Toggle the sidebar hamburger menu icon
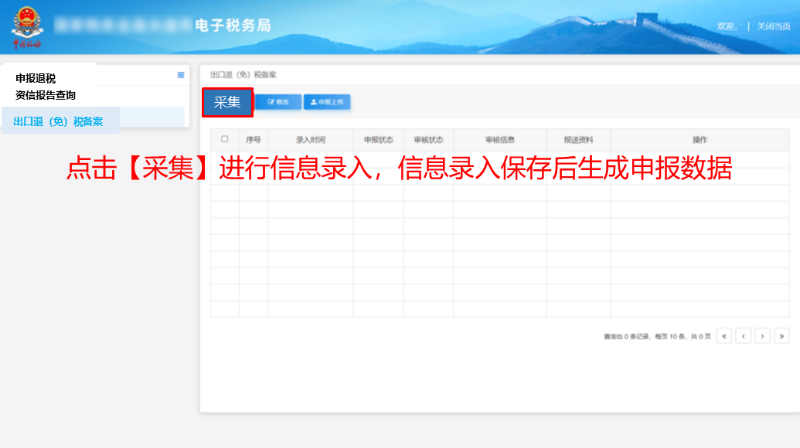 tap(181, 75)
